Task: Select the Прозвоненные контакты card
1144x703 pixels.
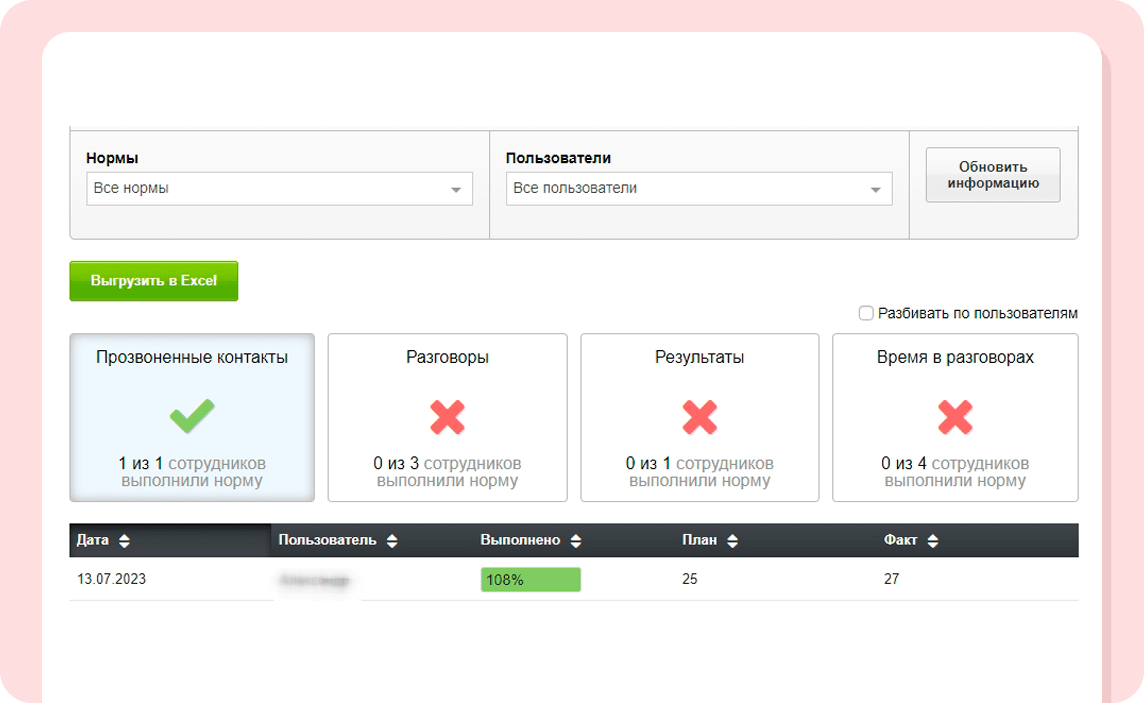Action: [x=192, y=417]
